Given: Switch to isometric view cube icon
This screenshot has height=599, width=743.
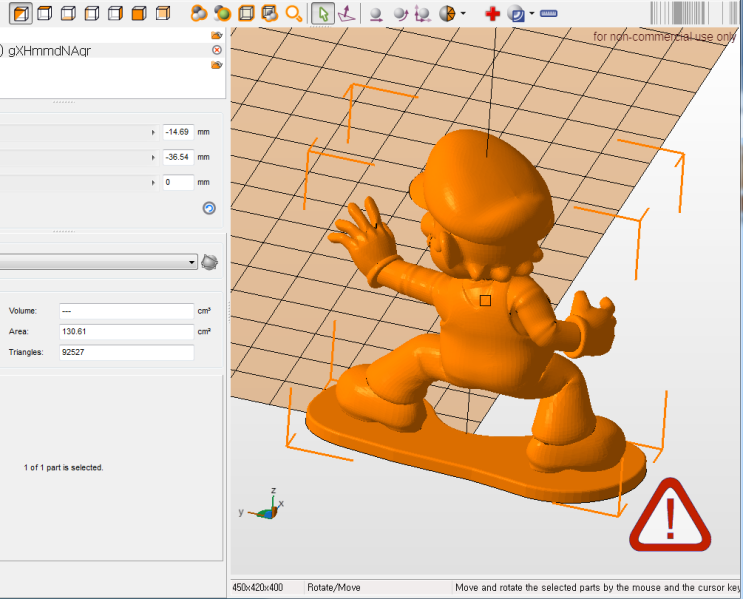Looking at the screenshot, I should [21, 13].
